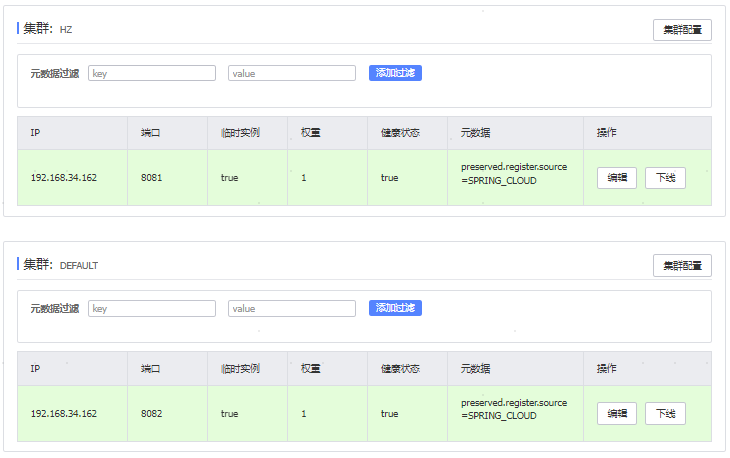The image size is (730, 458).
Task: Click port column header in HZ table
Action: pos(151,133)
